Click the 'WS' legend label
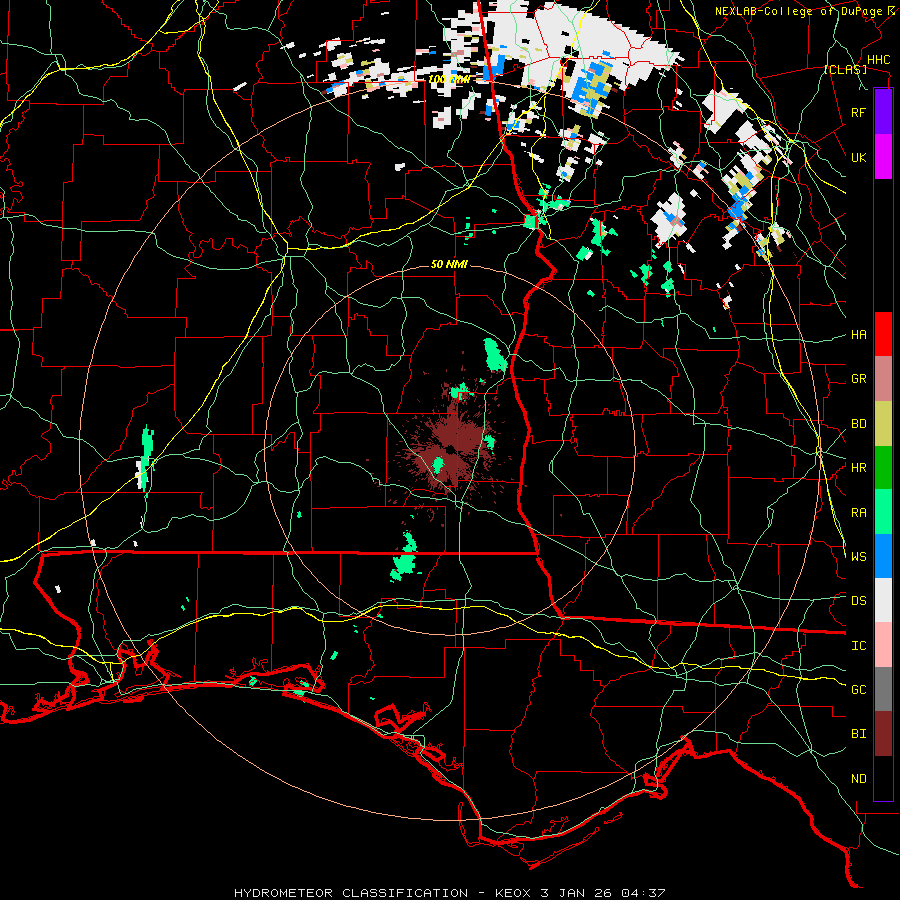900x900 pixels. [x=858, y=557]
